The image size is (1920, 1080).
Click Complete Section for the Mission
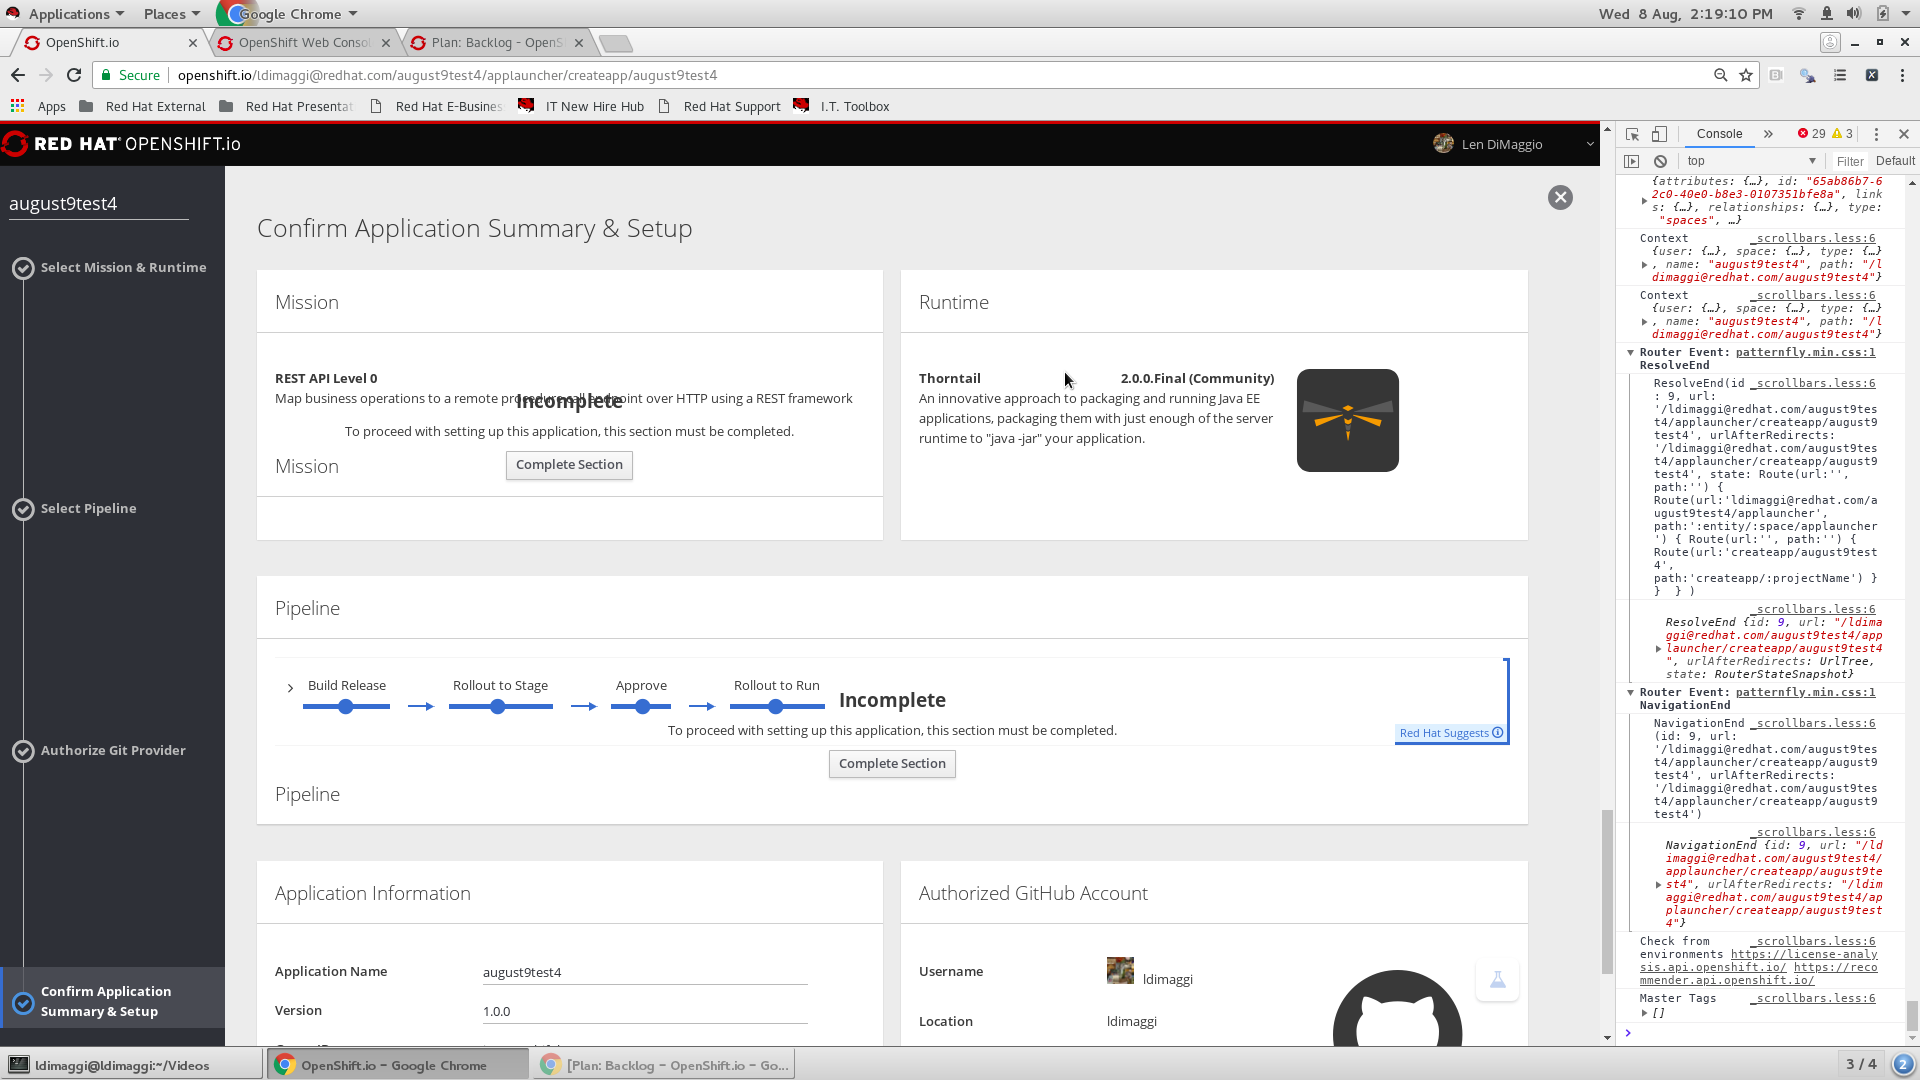pos(568,465)
